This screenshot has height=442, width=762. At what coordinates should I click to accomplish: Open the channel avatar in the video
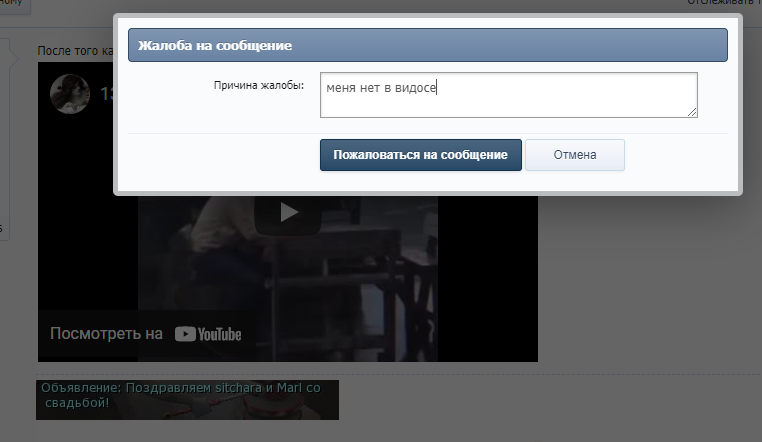70,94
